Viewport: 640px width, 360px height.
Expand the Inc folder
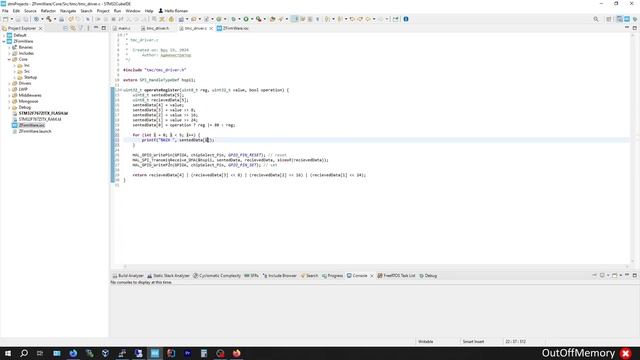click(x=15, y=65)
